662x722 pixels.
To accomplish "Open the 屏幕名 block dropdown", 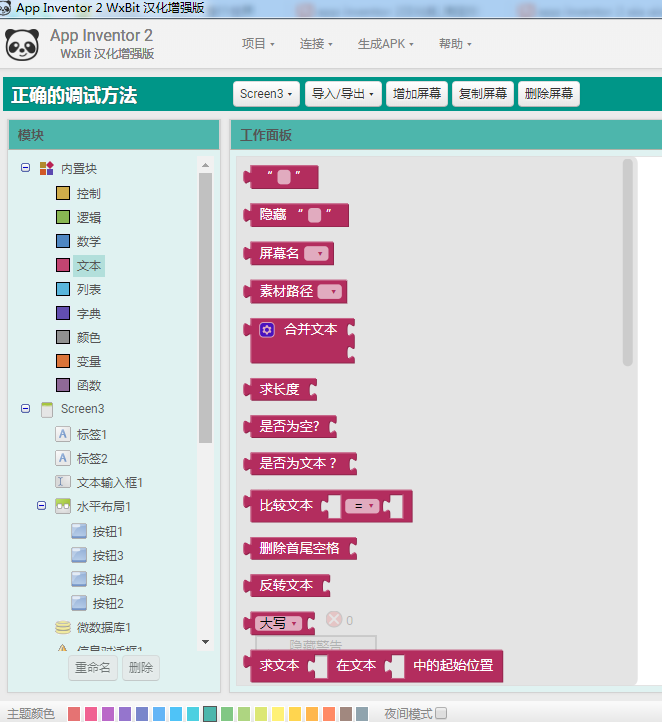I will click(316, 253).
